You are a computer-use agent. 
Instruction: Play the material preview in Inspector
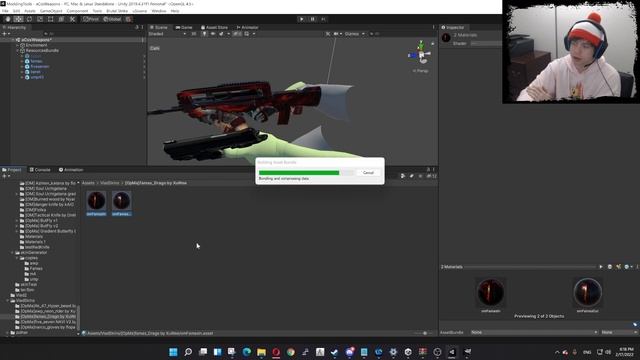coord(601,267)
